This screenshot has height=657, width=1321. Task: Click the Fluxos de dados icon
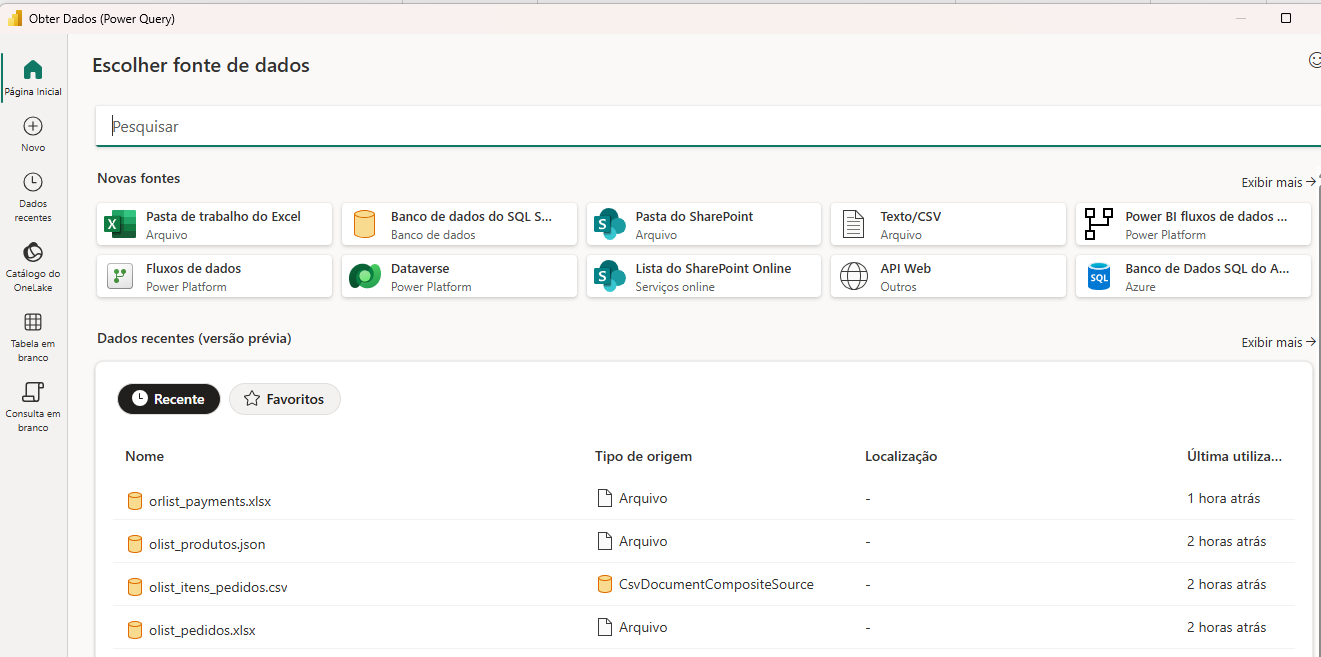coord(120,277)
